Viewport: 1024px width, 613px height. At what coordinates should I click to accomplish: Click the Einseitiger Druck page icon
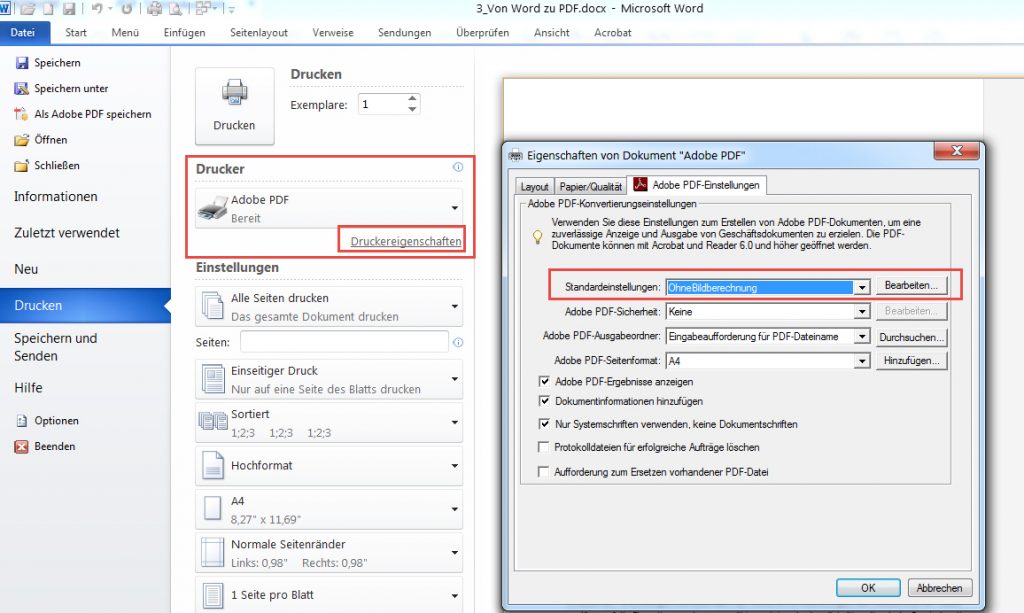point(214,379)
